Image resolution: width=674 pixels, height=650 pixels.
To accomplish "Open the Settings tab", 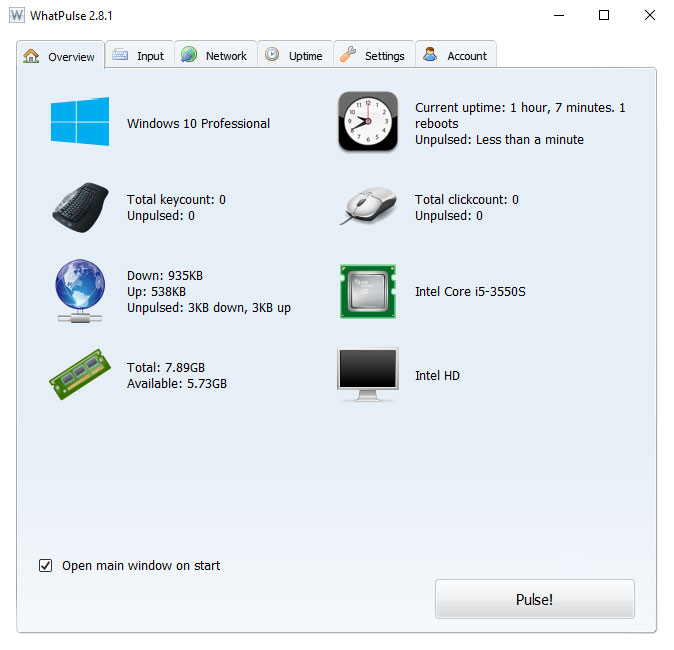I will click(374, 55).
